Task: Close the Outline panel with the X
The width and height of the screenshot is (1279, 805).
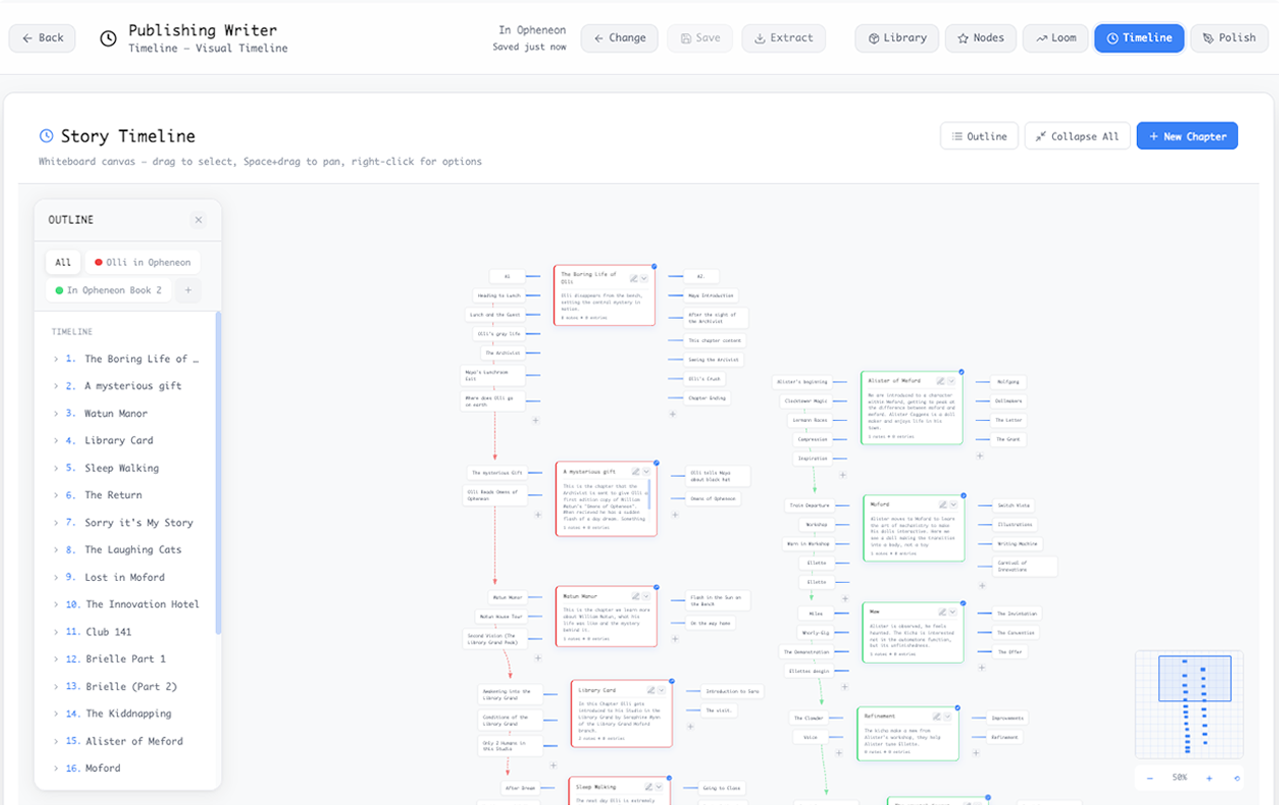Action: click(x=198, y=219)
